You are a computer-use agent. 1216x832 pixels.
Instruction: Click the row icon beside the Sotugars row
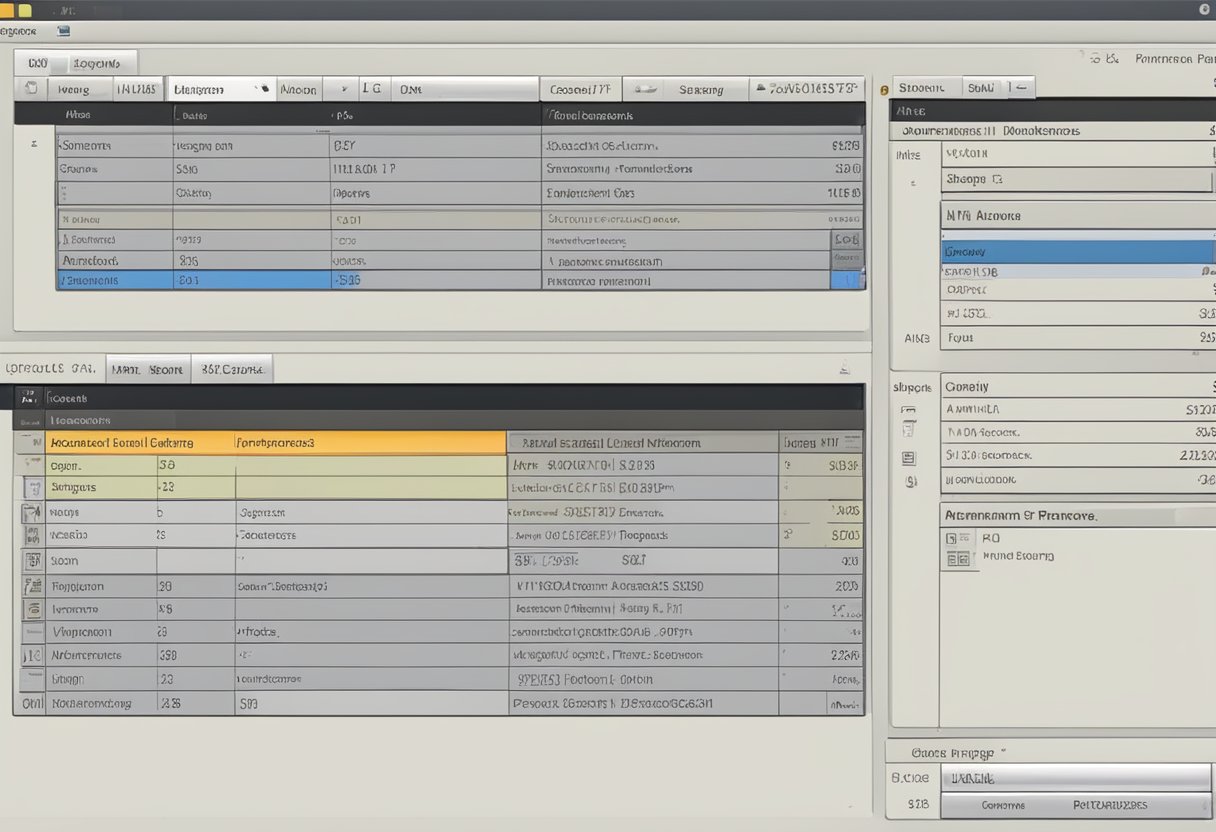(x=32, y=488)
